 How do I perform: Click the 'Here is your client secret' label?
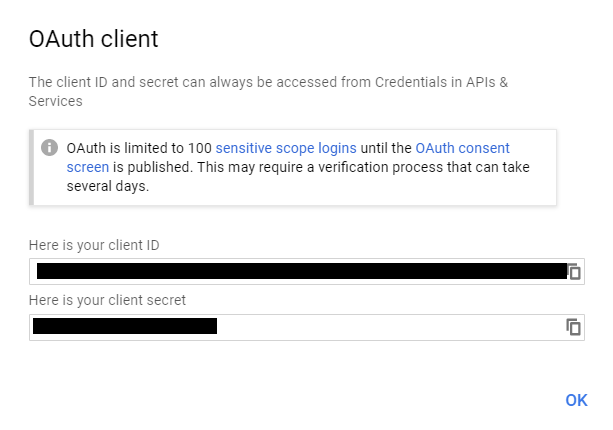click(x=107, y=300)
